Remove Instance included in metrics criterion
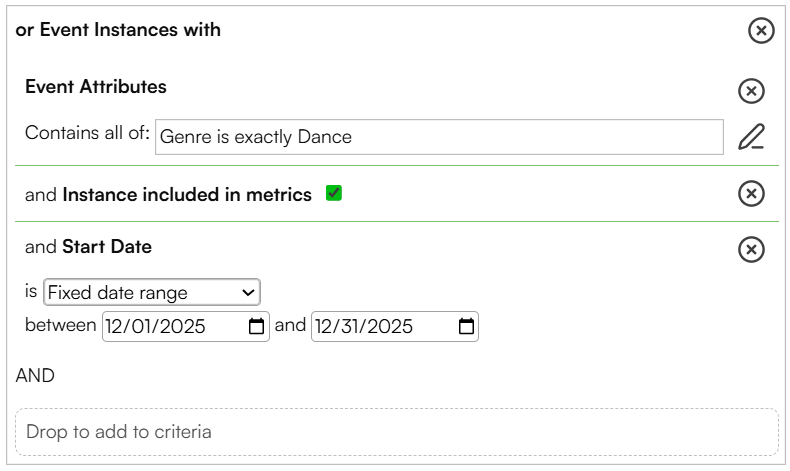The height and width of the screenshot is (471, 790). tap(751, 193)
